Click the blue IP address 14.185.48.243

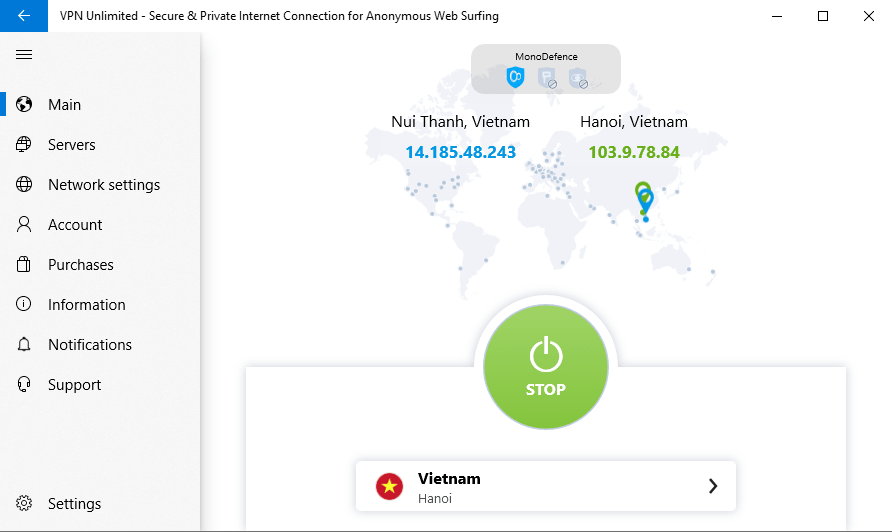coord(460,152)
